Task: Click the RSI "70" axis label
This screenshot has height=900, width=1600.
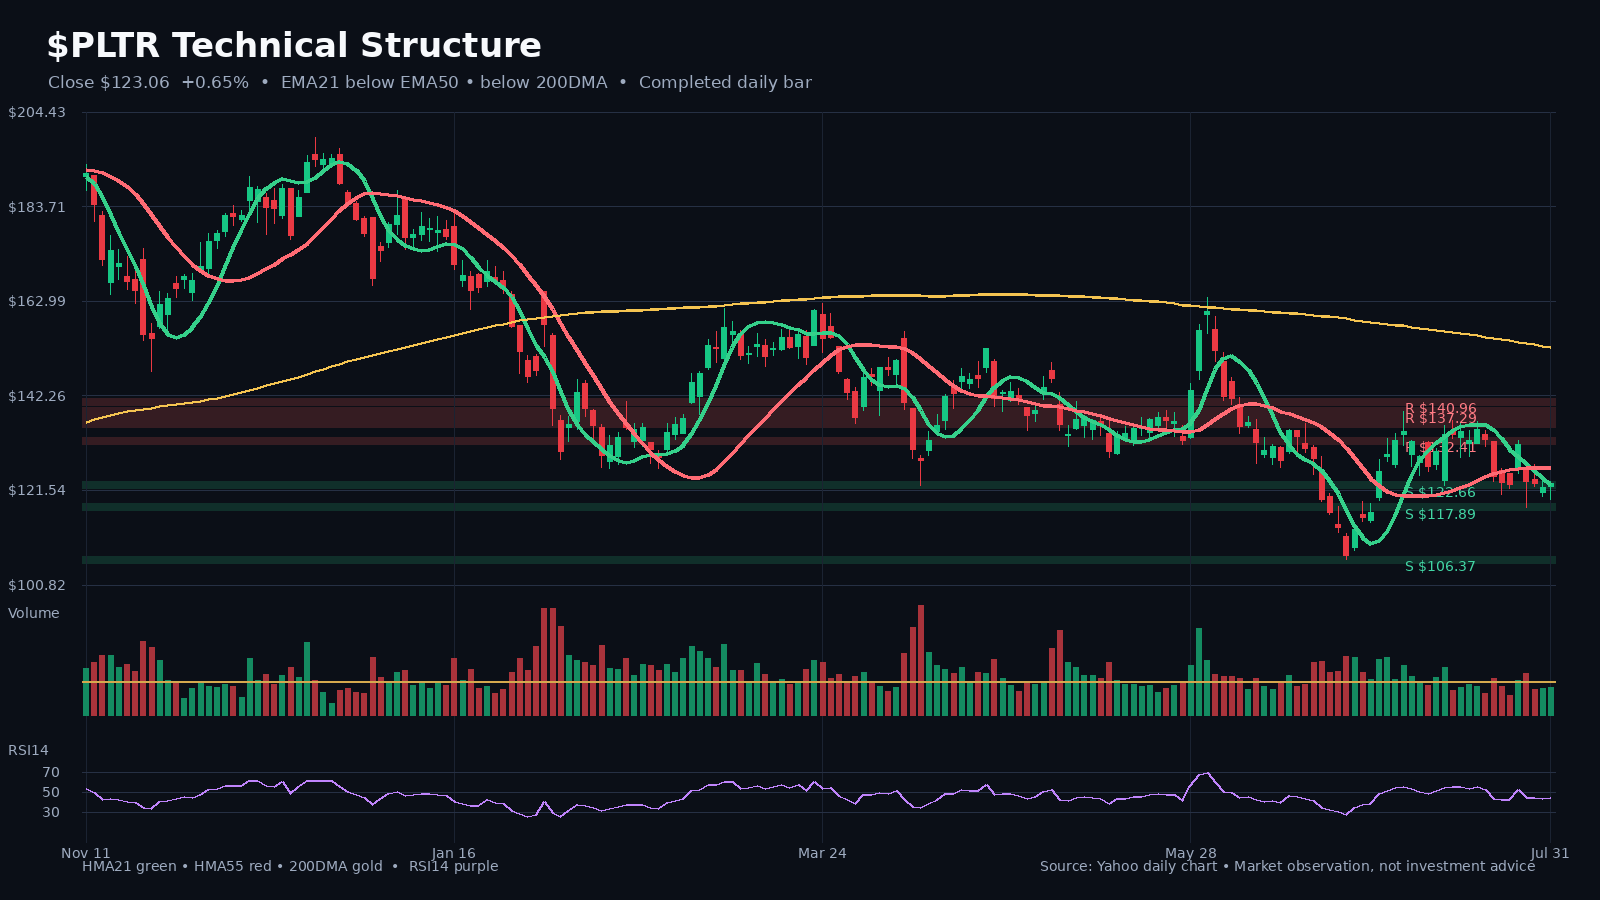Action: (x=51, y=772)
